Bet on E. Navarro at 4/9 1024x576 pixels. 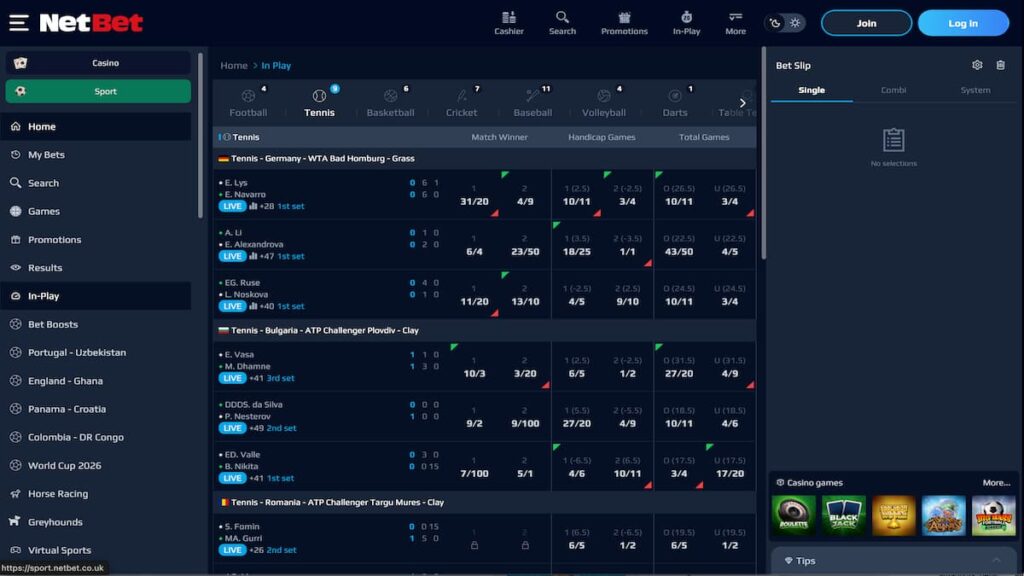coord(525,195)
